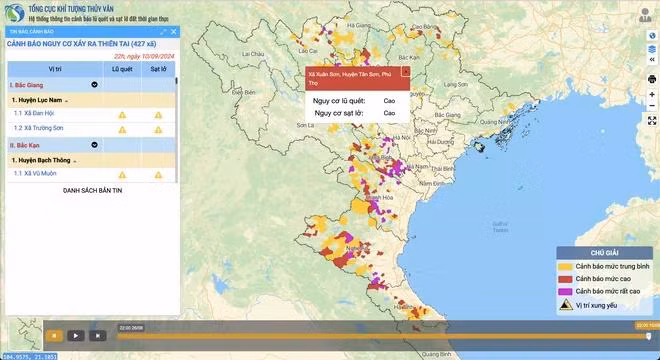Click Xã Trường Sơn landslide warning icon
This screenshot has width=660, height=360.
tap(158, 130)
